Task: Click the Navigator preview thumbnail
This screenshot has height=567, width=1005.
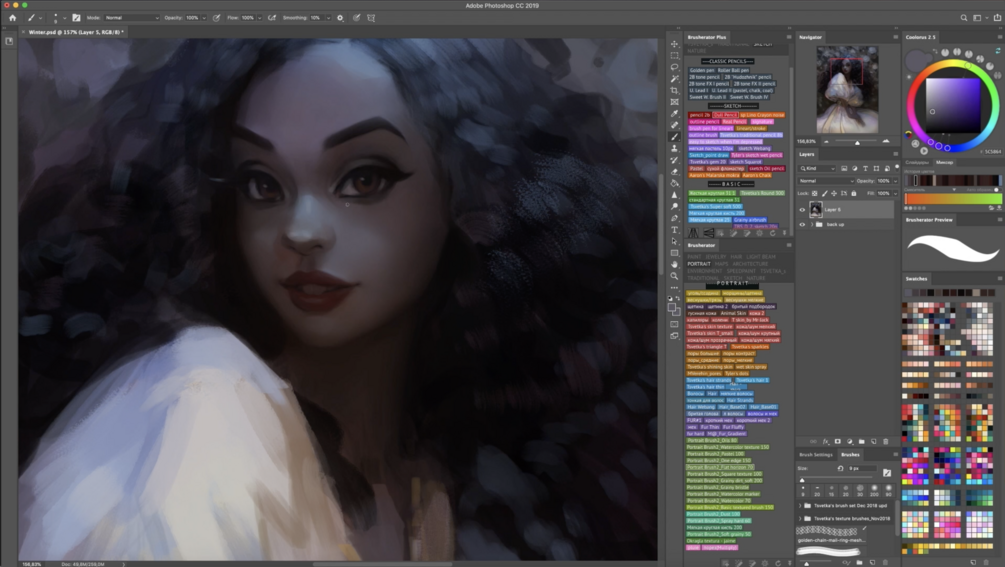Action: (x=847, y=89)
